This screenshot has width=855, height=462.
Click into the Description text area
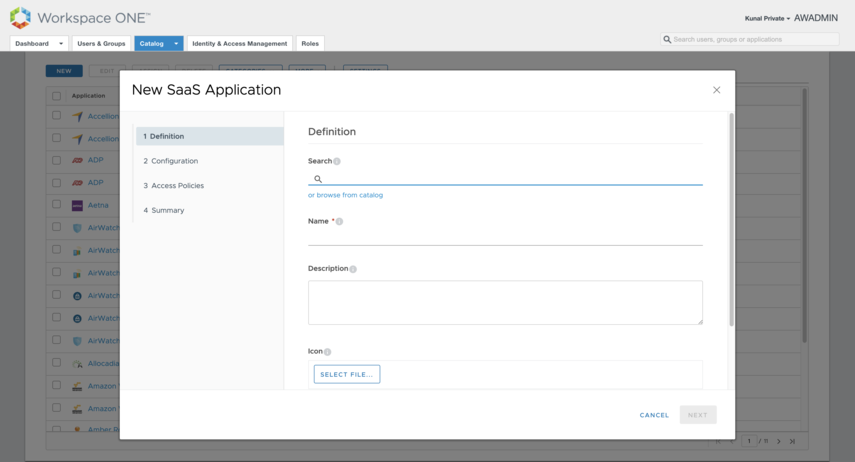coord(505,302)
